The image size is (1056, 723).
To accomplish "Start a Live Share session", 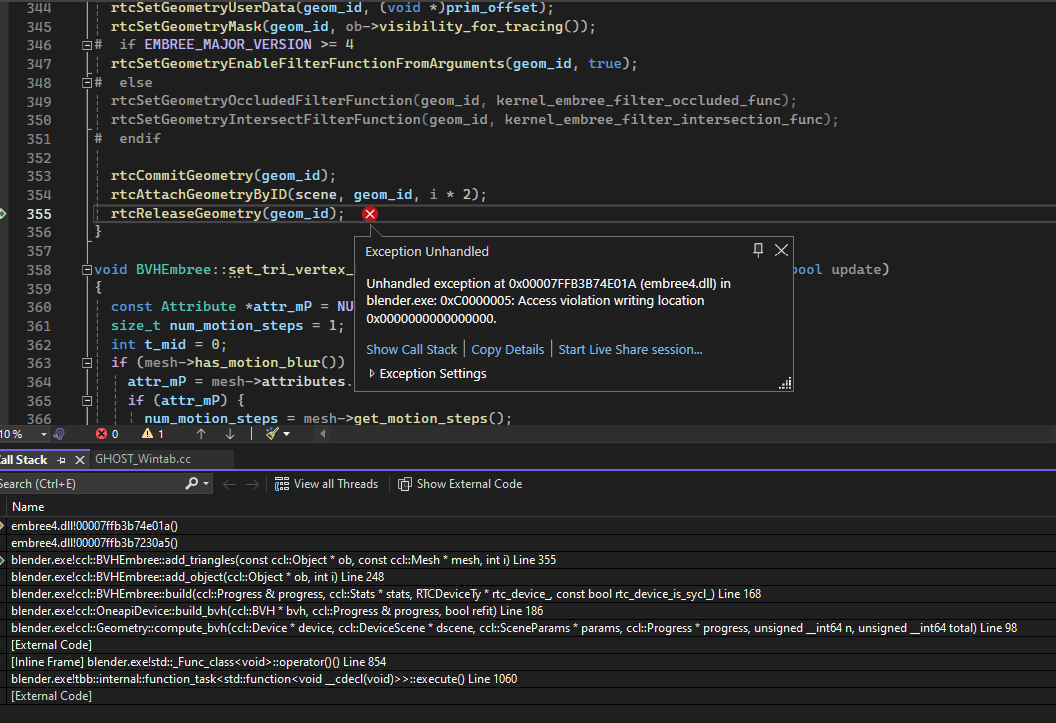I will [x=629, y=349].
